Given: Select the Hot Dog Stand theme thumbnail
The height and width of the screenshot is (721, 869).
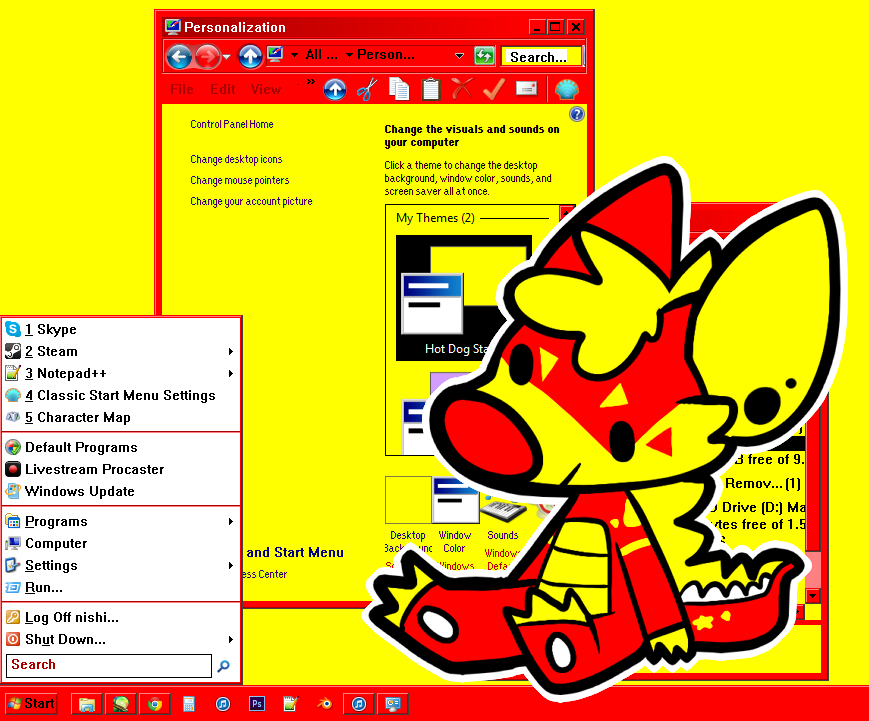Looking at the screenshot, I should tap(454, 298).
